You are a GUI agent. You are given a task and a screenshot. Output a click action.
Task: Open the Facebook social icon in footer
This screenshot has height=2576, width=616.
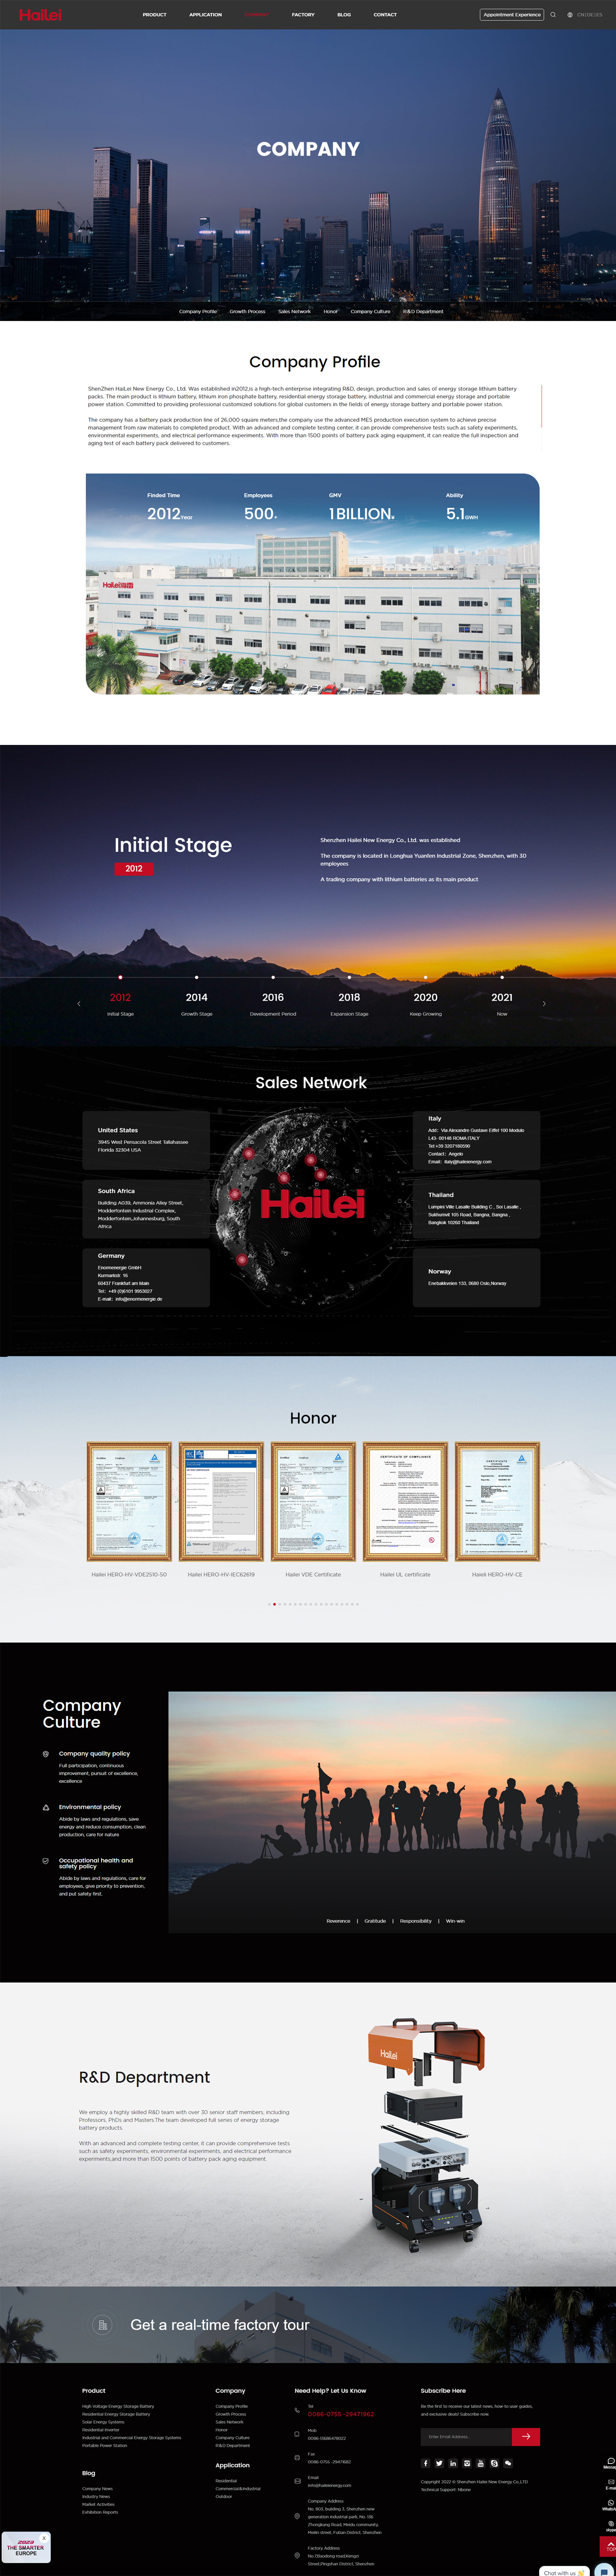426,2463
